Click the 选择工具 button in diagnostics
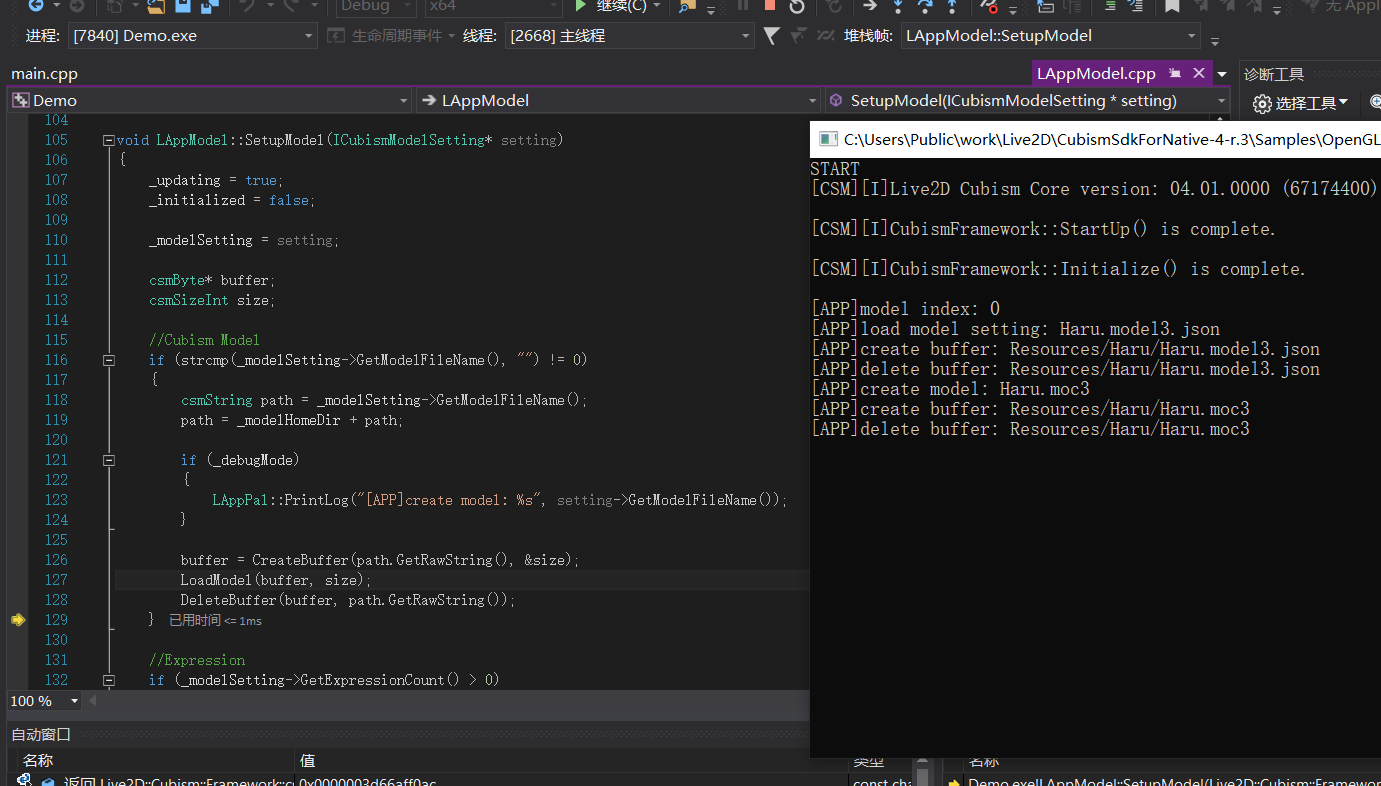Viewport: 1381px width, 786px height. (1301, 103)
